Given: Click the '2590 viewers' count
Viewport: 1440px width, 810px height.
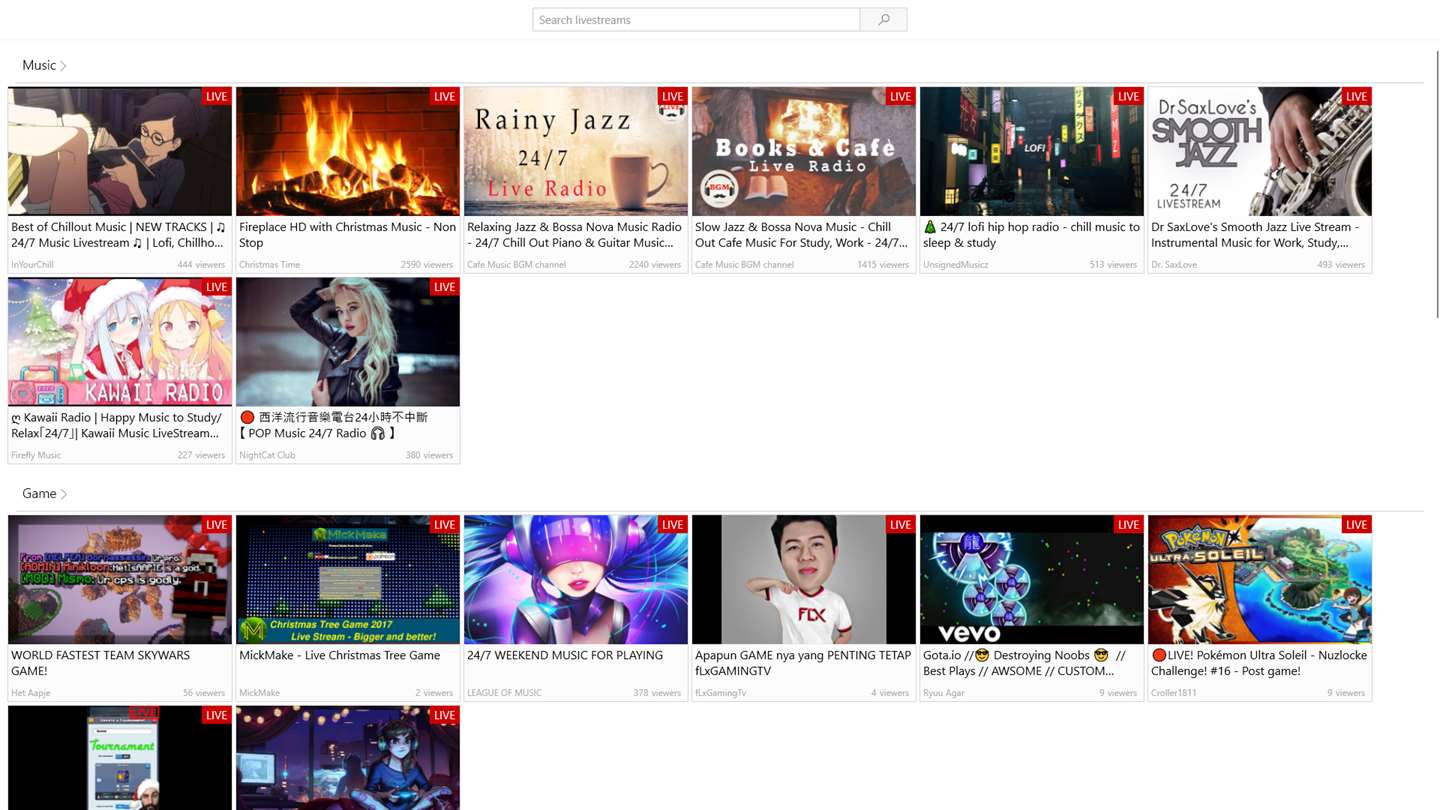Looking at the screenshot, I should click(427, 265).
